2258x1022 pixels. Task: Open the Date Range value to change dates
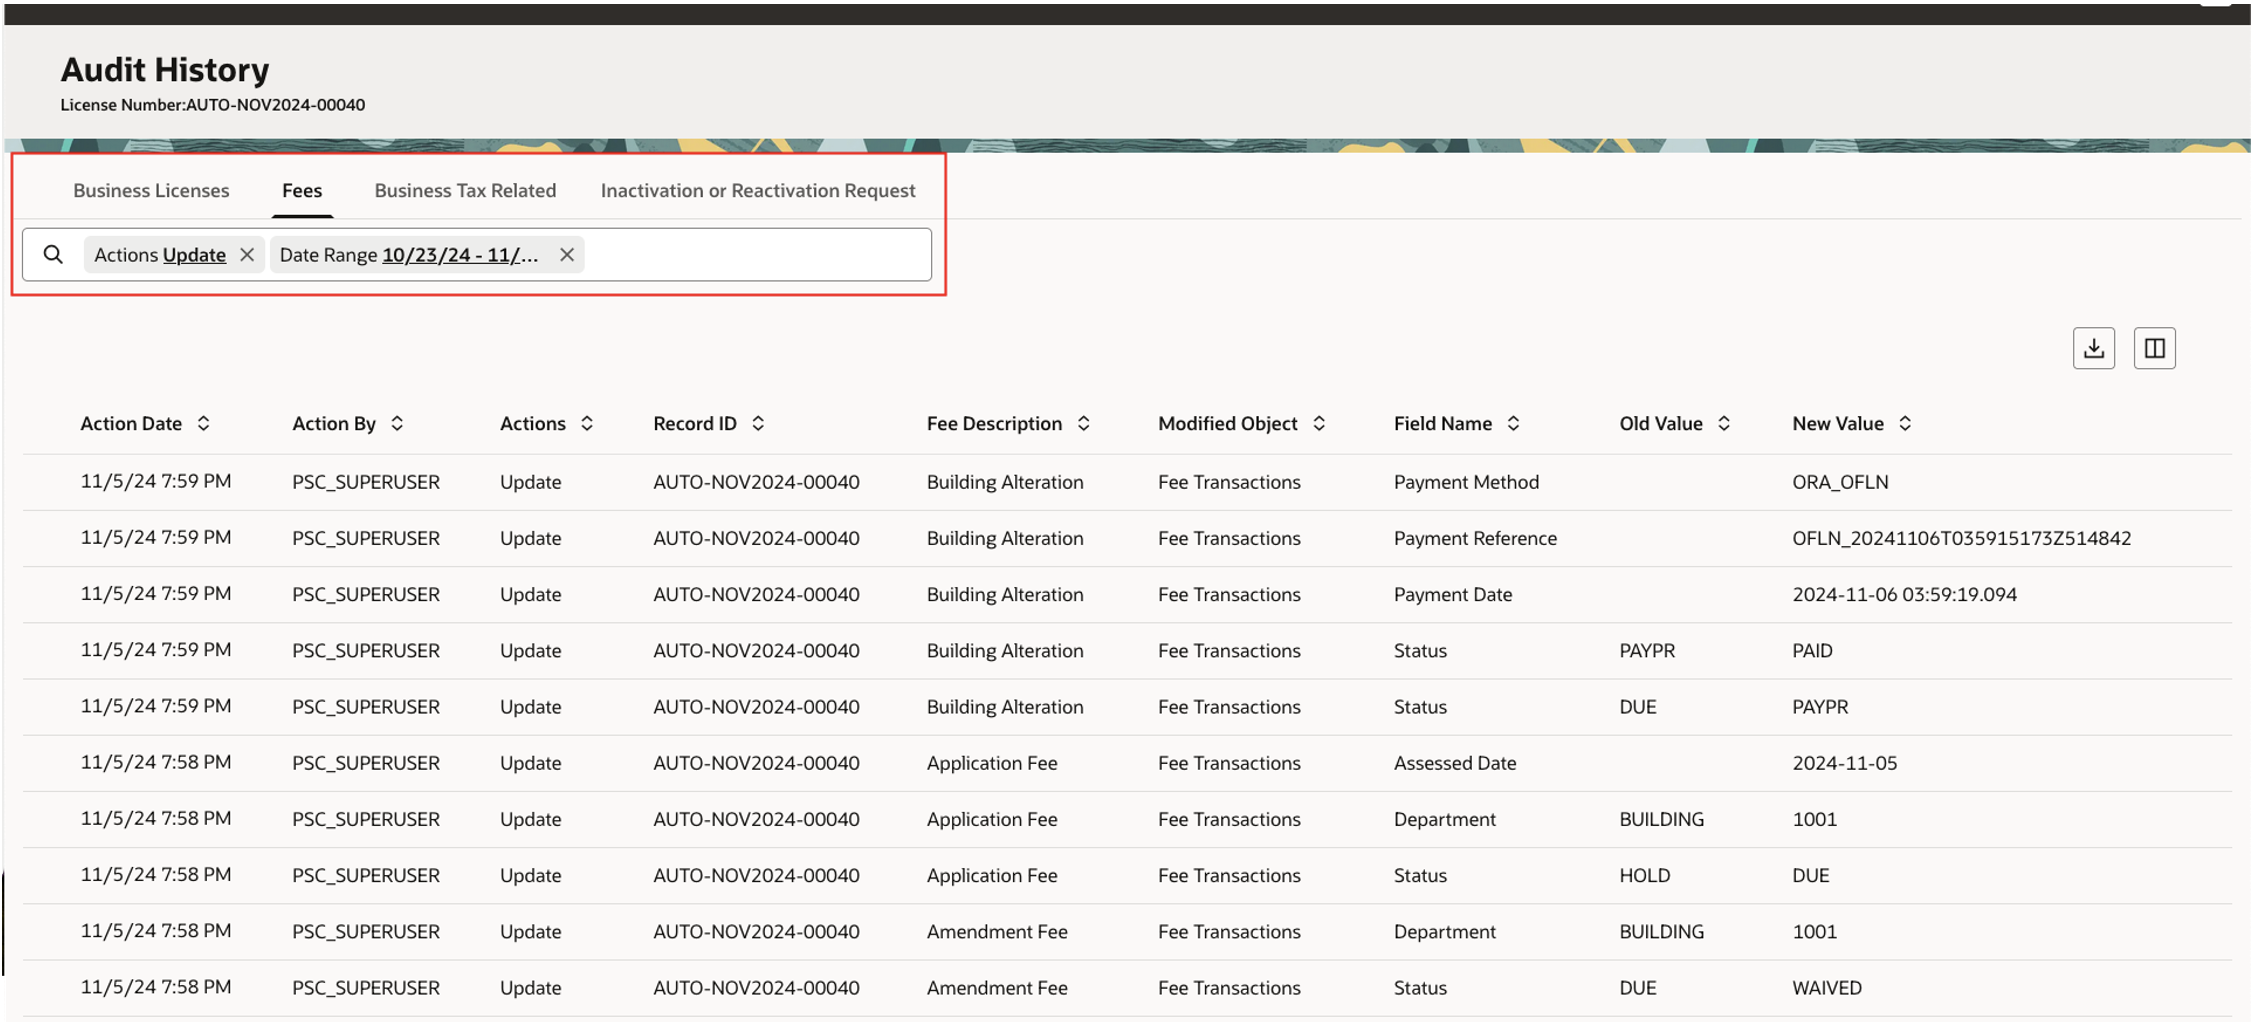(x=458, y=254)
